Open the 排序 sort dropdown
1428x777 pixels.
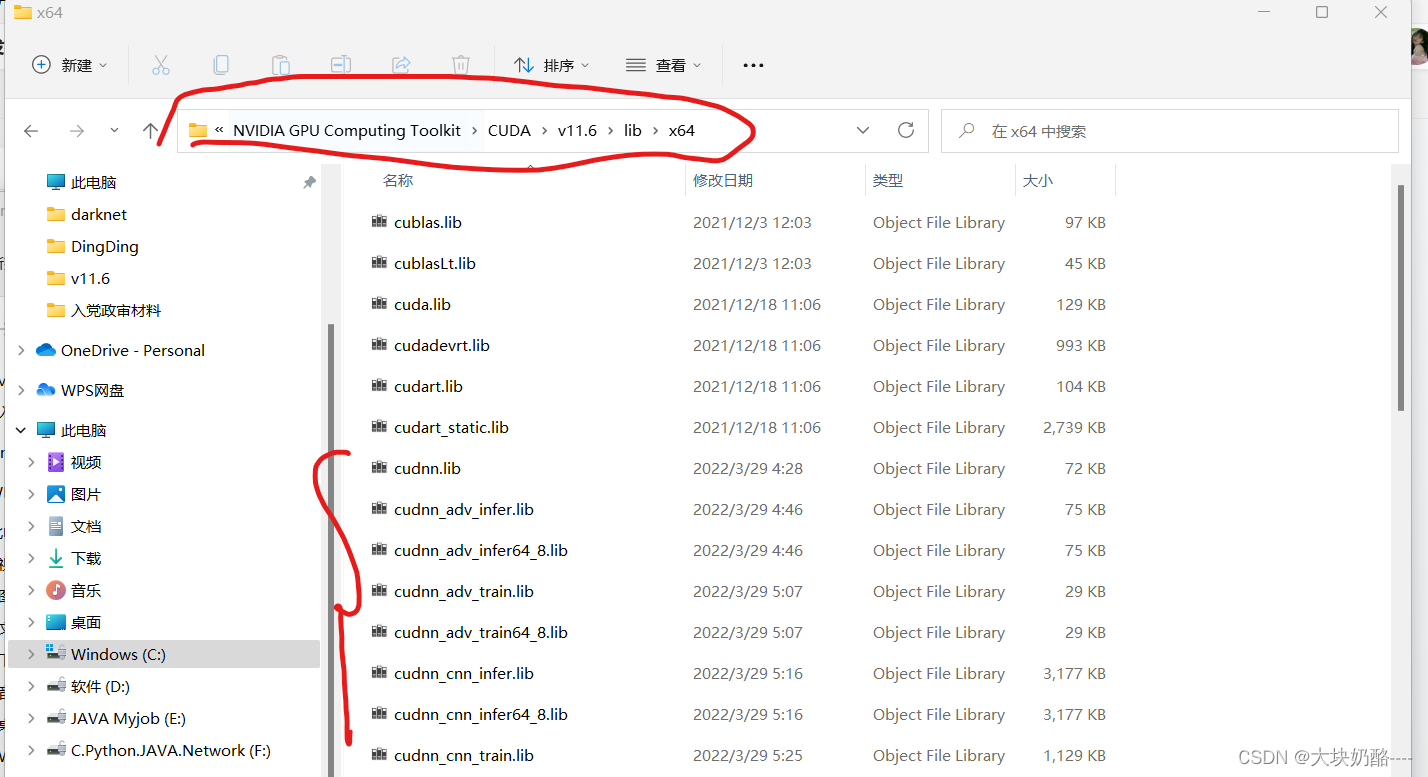coord(552,64)
